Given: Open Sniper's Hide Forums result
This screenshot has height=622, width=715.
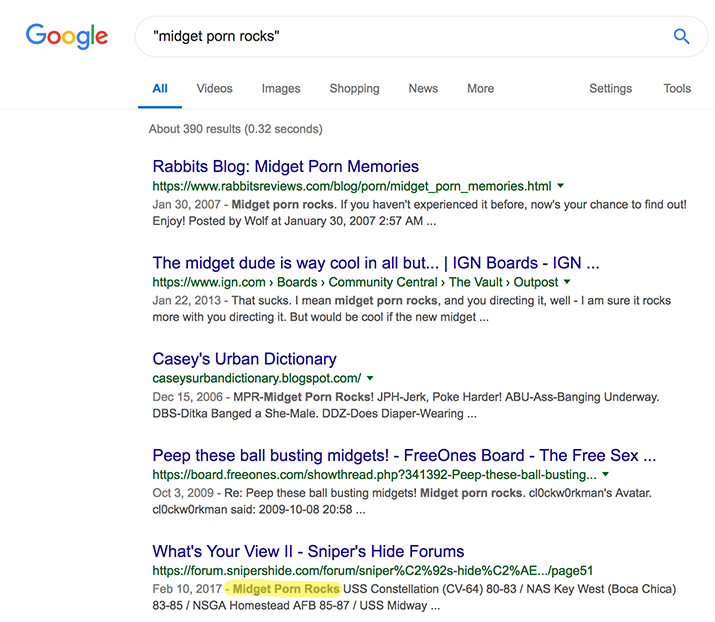Looking at the screenshot, I should point(308,551).
